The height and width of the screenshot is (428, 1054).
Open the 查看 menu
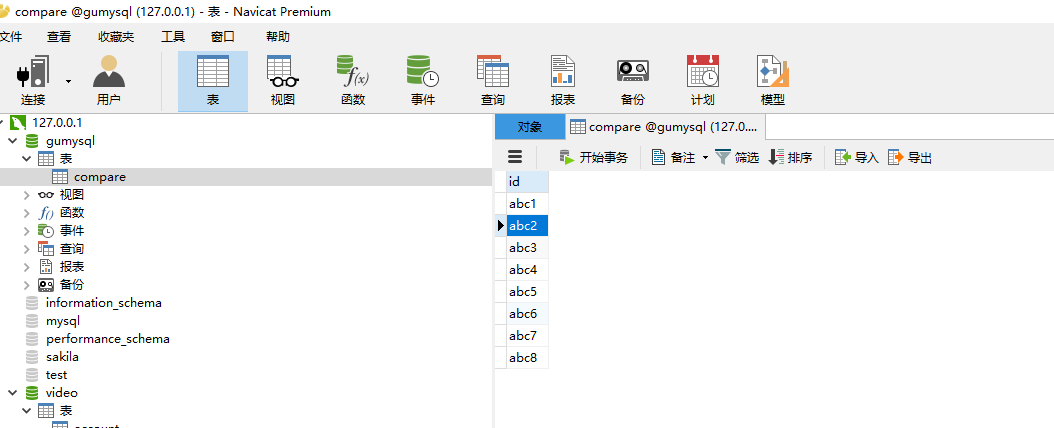coord(58,37)
